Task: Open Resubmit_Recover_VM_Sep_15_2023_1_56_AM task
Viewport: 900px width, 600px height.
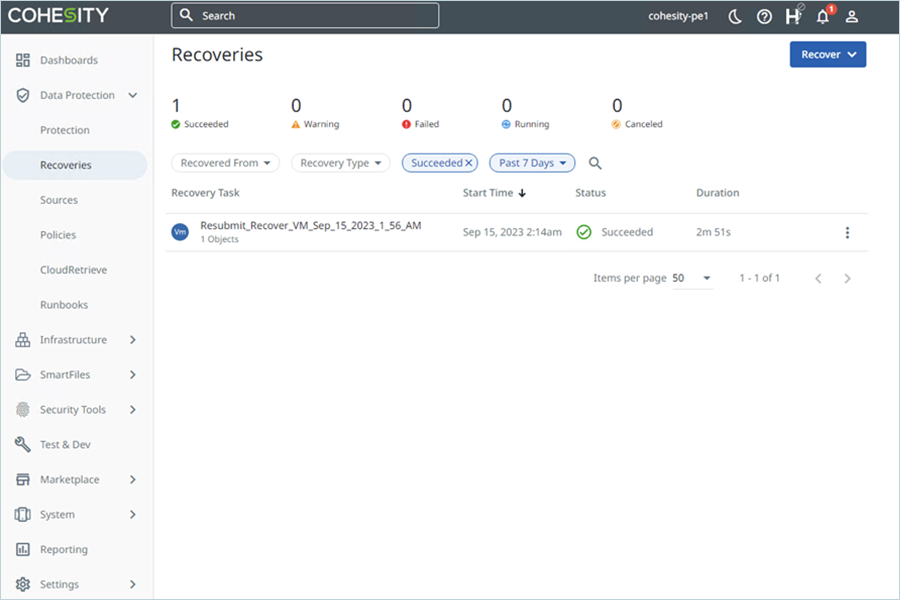Action: (311, 226)
